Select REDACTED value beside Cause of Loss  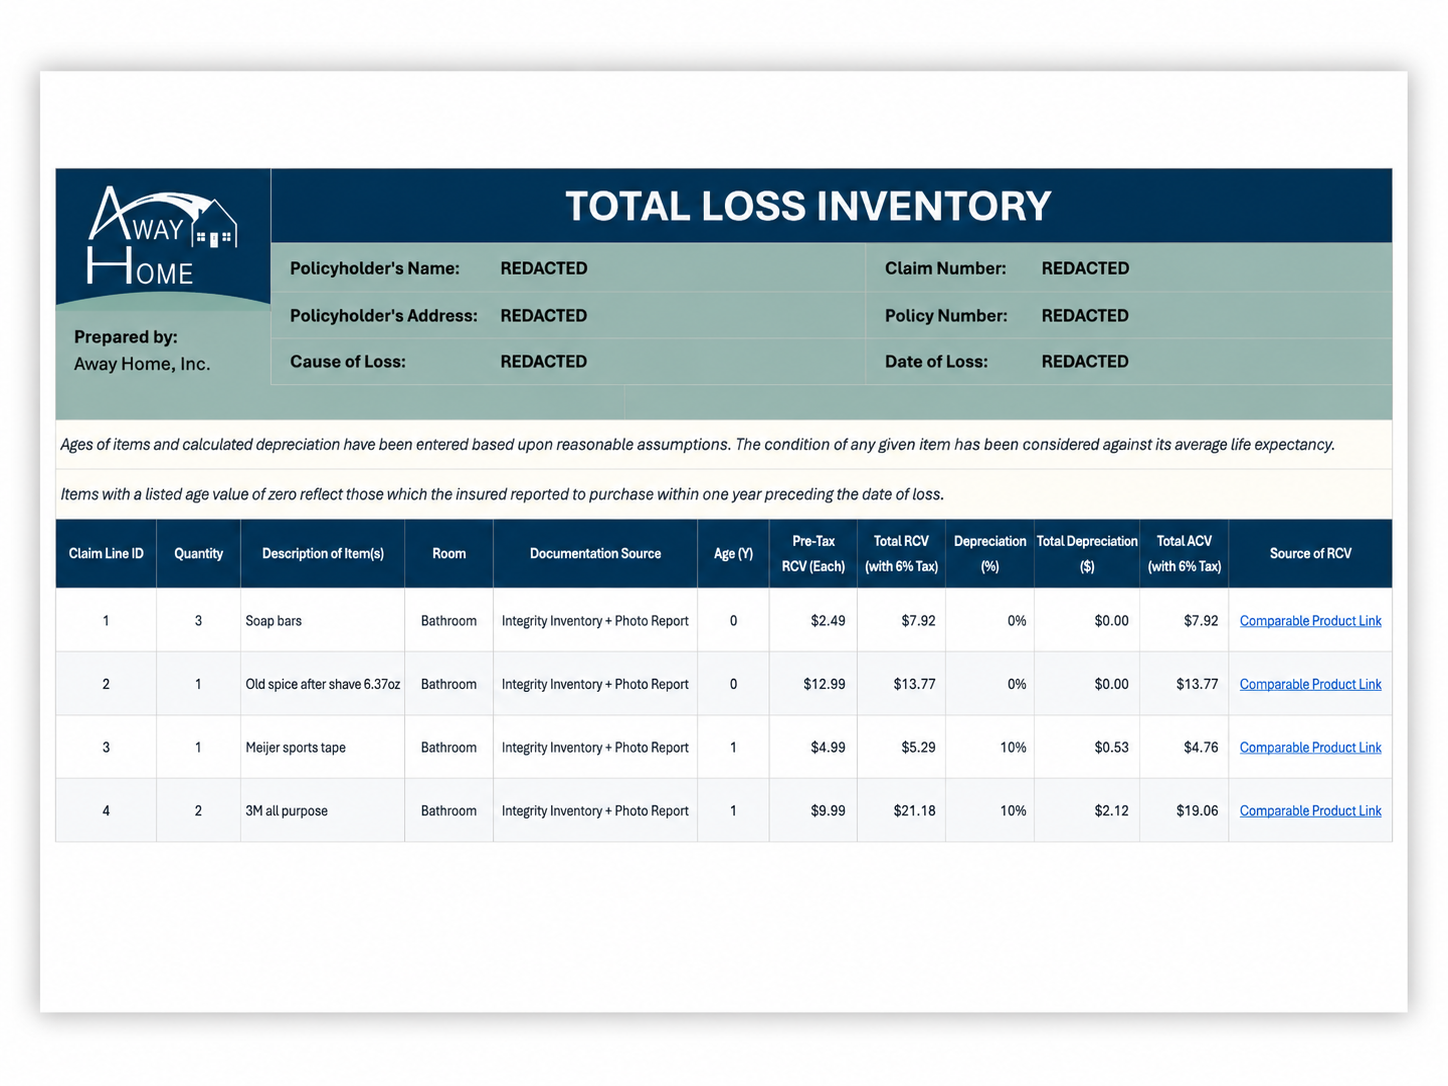(544, 361)
